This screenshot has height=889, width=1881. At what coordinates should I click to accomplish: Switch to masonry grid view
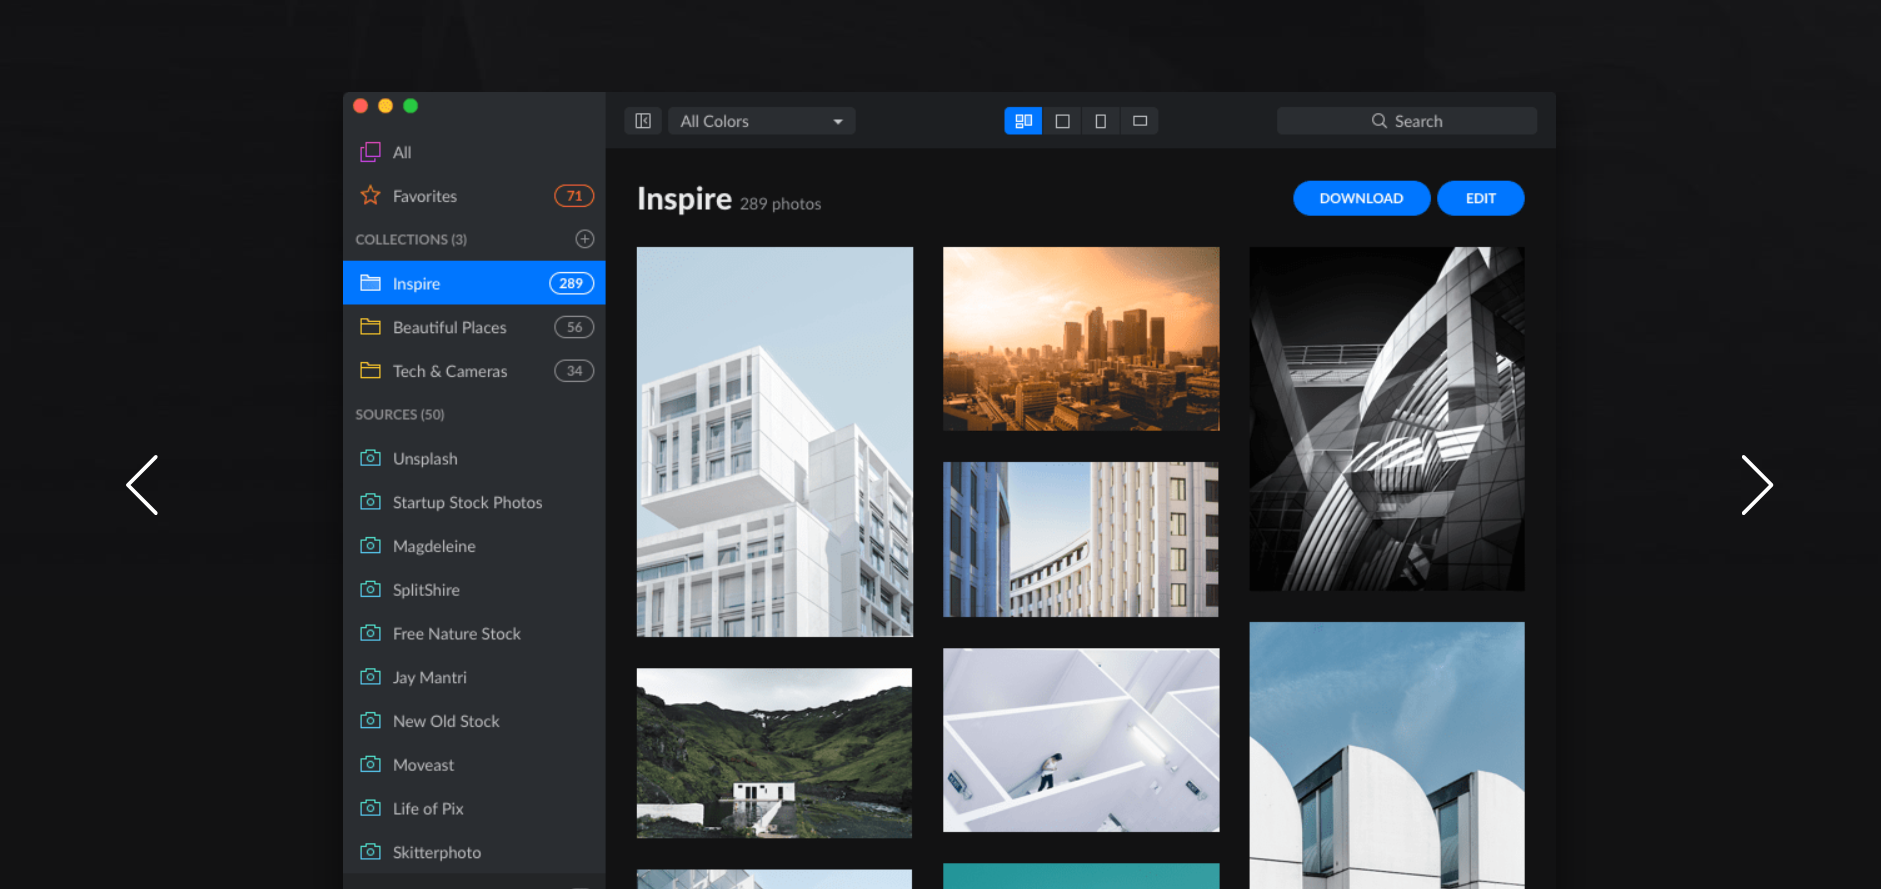click(x=1023, y=121)
